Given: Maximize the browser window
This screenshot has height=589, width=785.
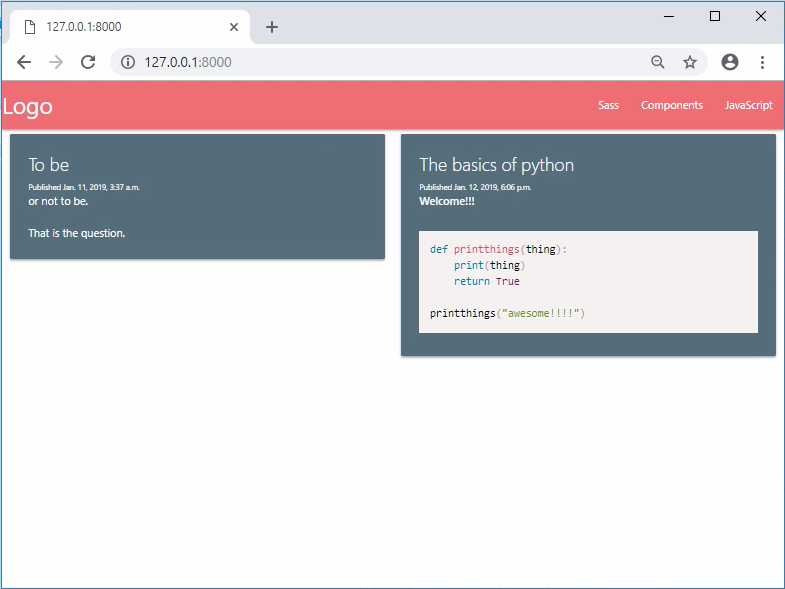Looking at the screenshot, I should coord(715,16).
